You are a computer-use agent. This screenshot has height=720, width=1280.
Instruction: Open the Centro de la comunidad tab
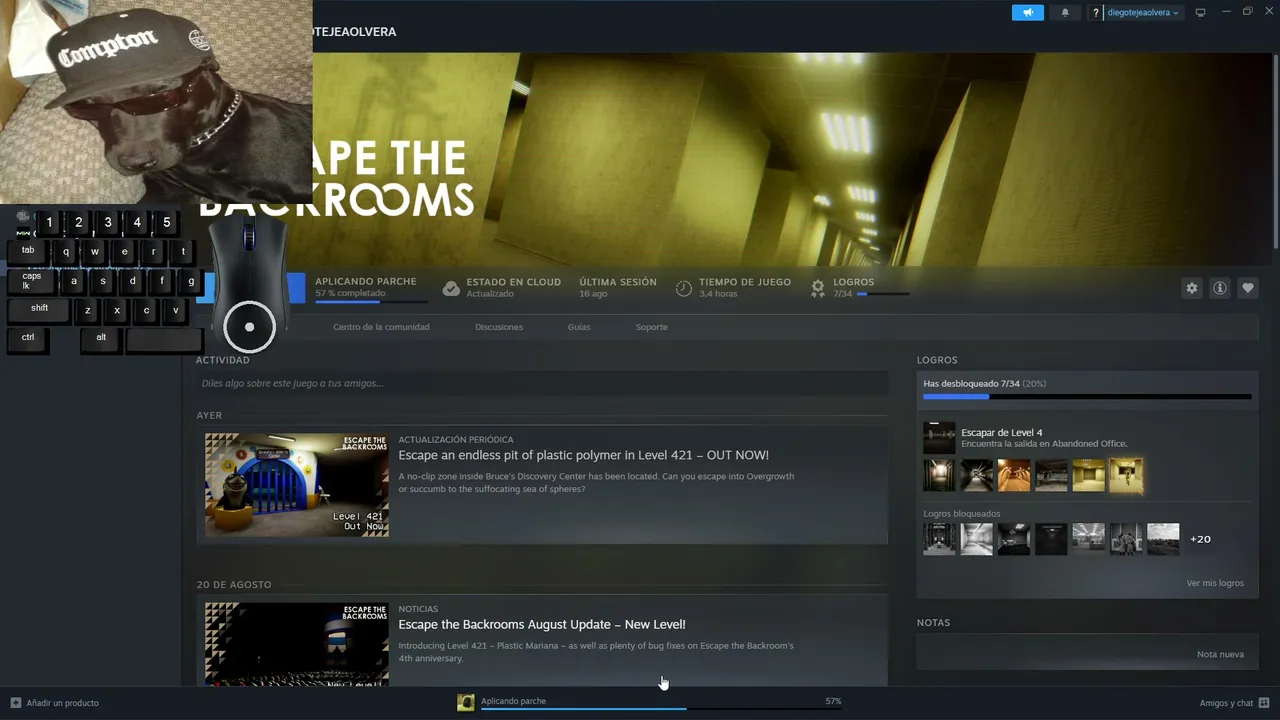click(x=381, y=327)
